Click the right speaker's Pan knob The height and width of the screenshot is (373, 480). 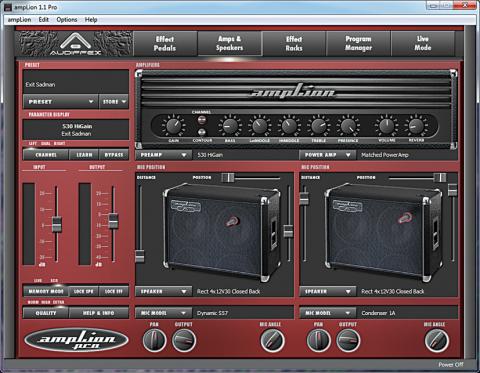pyautogui.click(x=318, y=340)
